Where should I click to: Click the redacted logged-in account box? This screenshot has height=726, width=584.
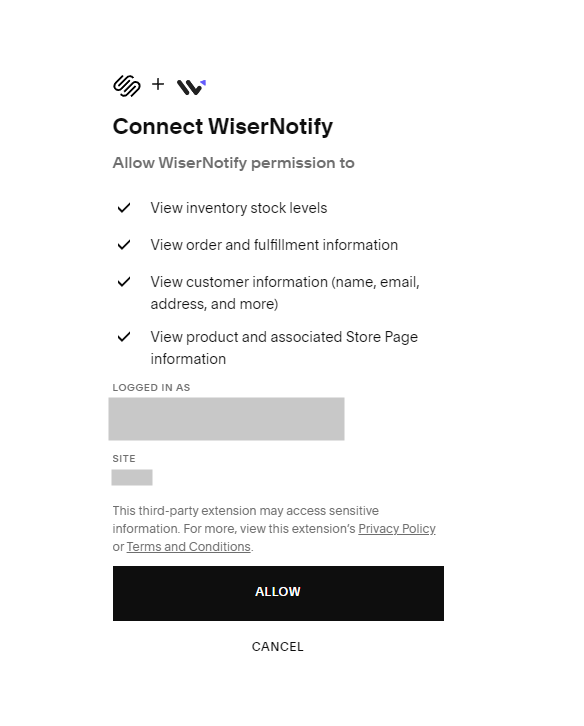(226, 419)
